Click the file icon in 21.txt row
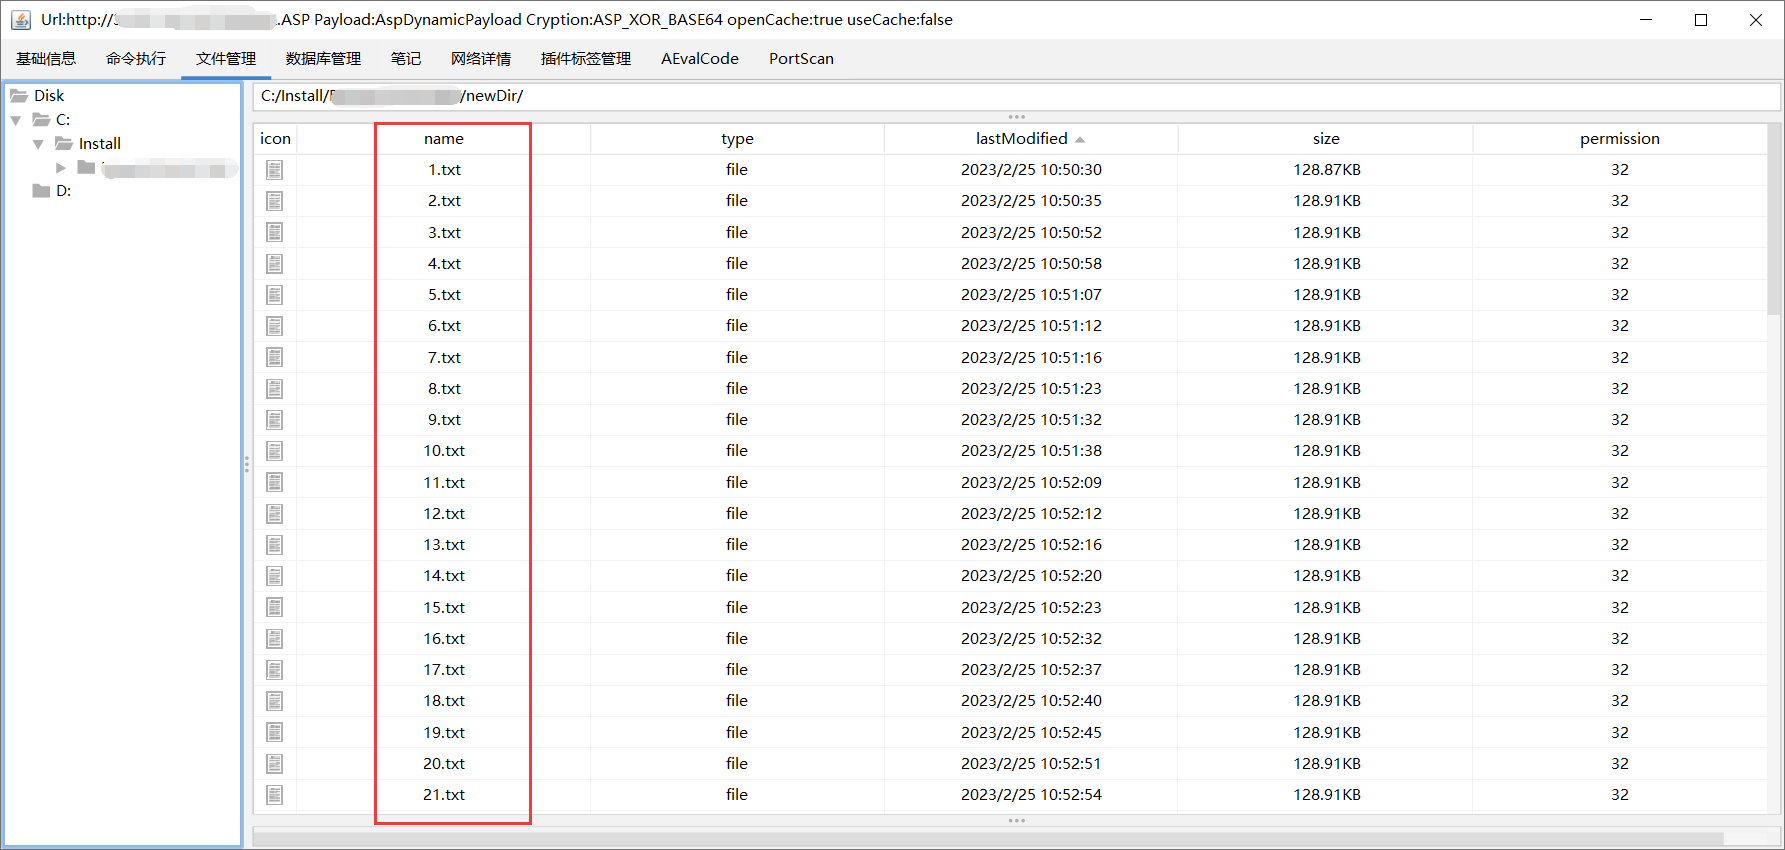The image size is (1785, 850). click(x=275, y=795)
